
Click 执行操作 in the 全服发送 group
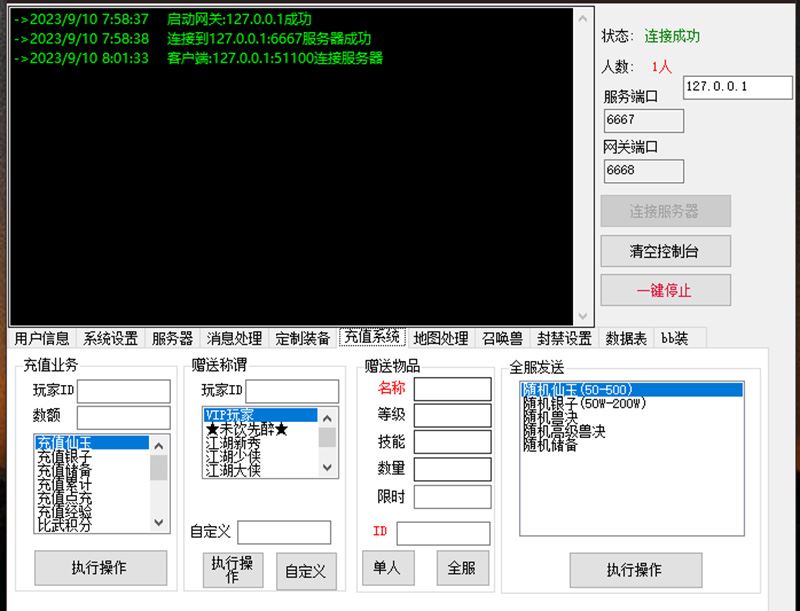[634, 570]
